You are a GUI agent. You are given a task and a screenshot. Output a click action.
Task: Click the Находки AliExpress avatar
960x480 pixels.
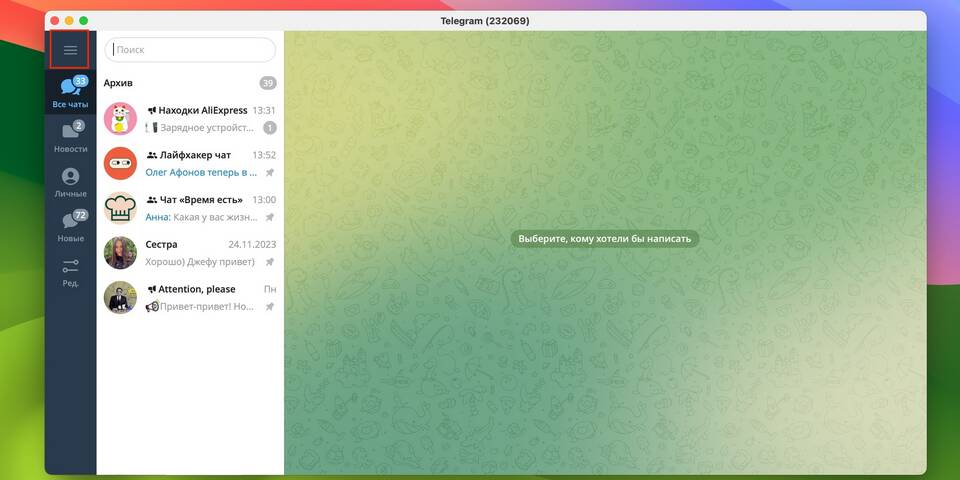120,119
